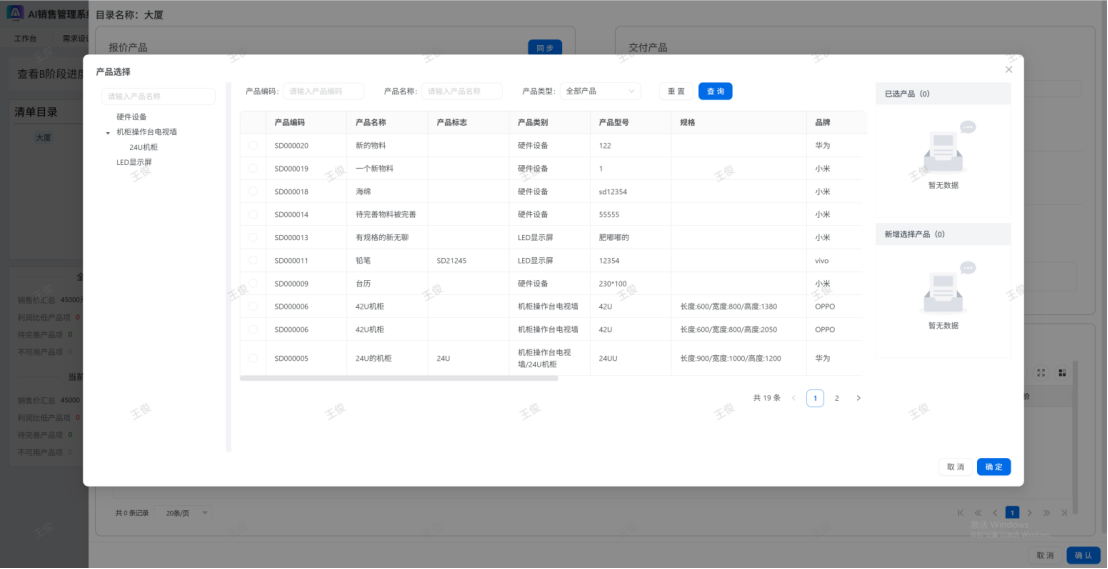Screen dimensions: 1108x569
Task: Collapse the 机柜操作台电视墙 tree node arrow
Action: (x=108, y=132)
